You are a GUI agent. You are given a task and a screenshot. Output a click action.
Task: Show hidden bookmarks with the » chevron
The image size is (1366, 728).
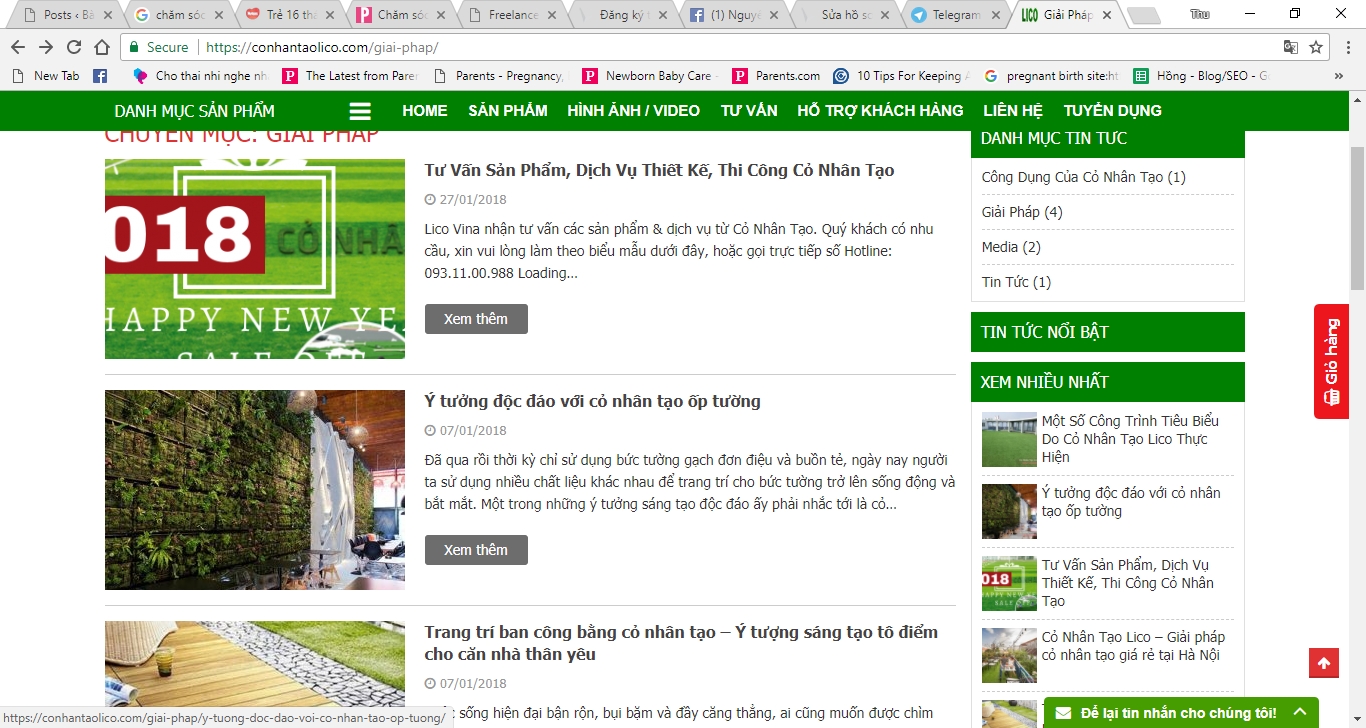pyautogui.click(x=1339, y=76)
